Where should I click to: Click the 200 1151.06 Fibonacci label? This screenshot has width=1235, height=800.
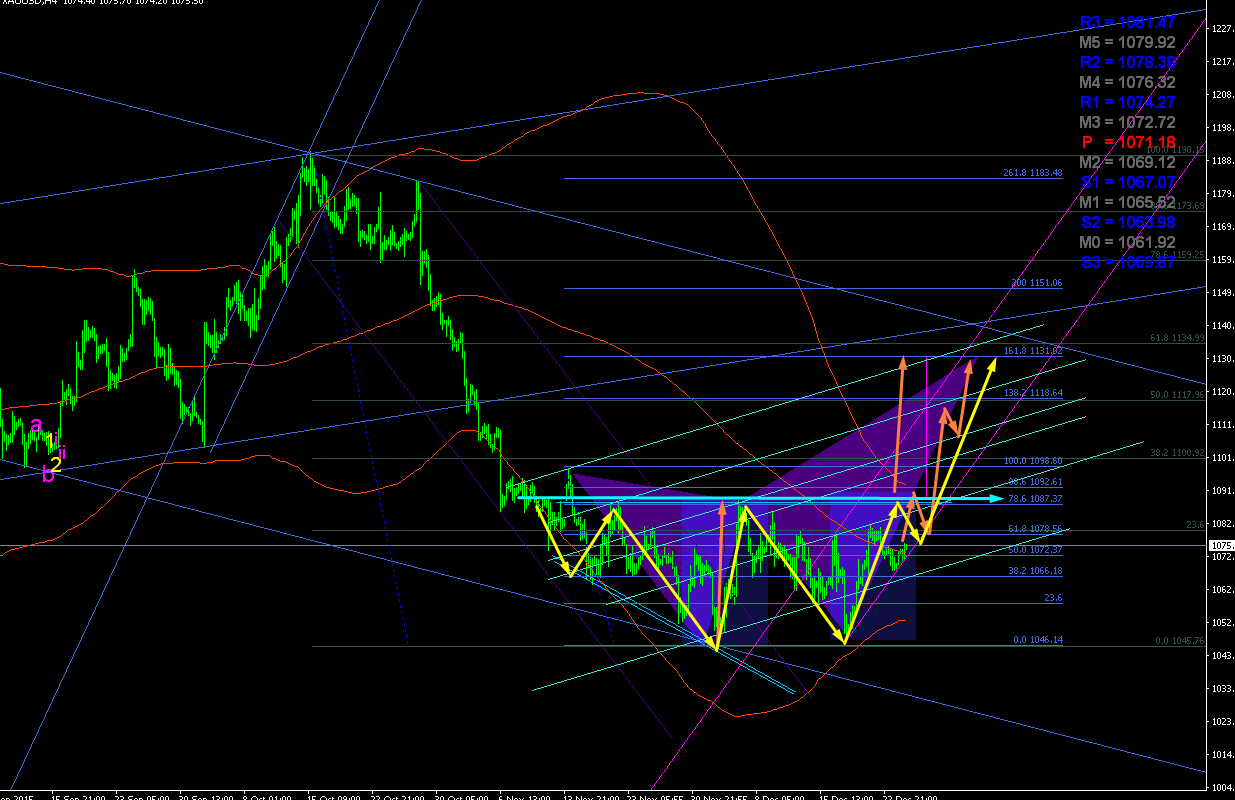pyautogui.click(x=1037, y=283)
